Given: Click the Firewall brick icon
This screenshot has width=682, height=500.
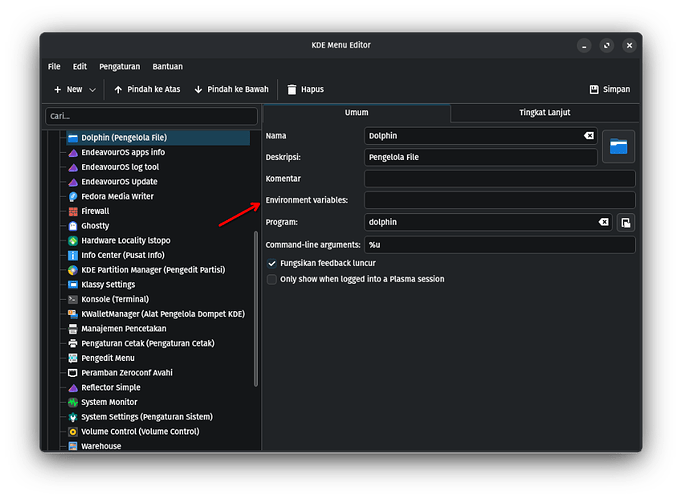Looking at the screenshot, I should tap(73, 211).
